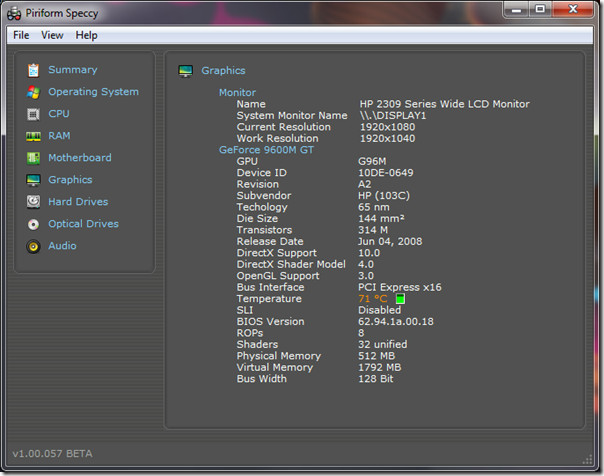The image size is (604, 476).
Task: Close the Speccy window
Action: 572,9
